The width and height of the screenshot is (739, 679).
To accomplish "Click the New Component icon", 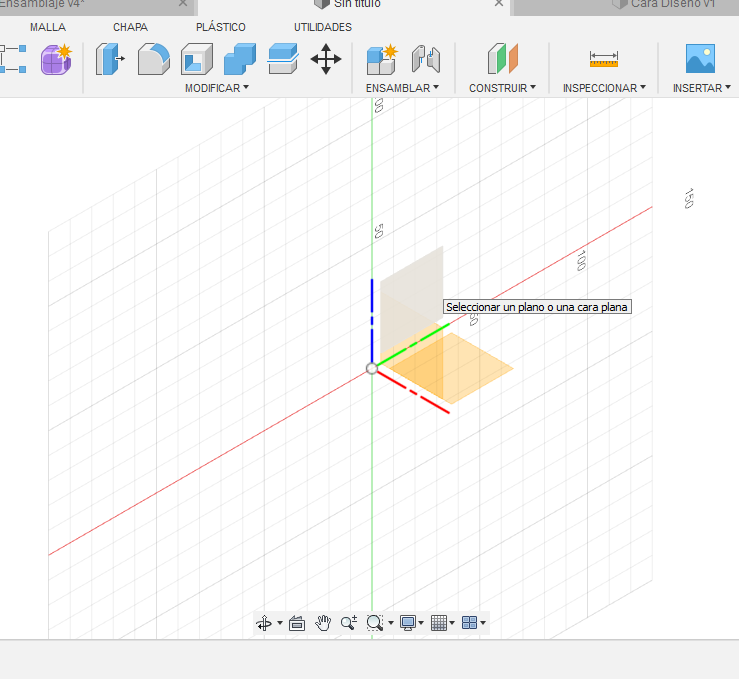I will (382, 59).
